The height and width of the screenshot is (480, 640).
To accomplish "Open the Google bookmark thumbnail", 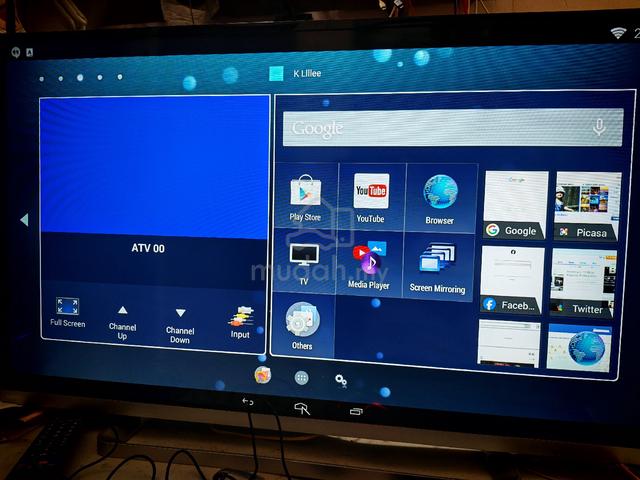I will 515,205.
